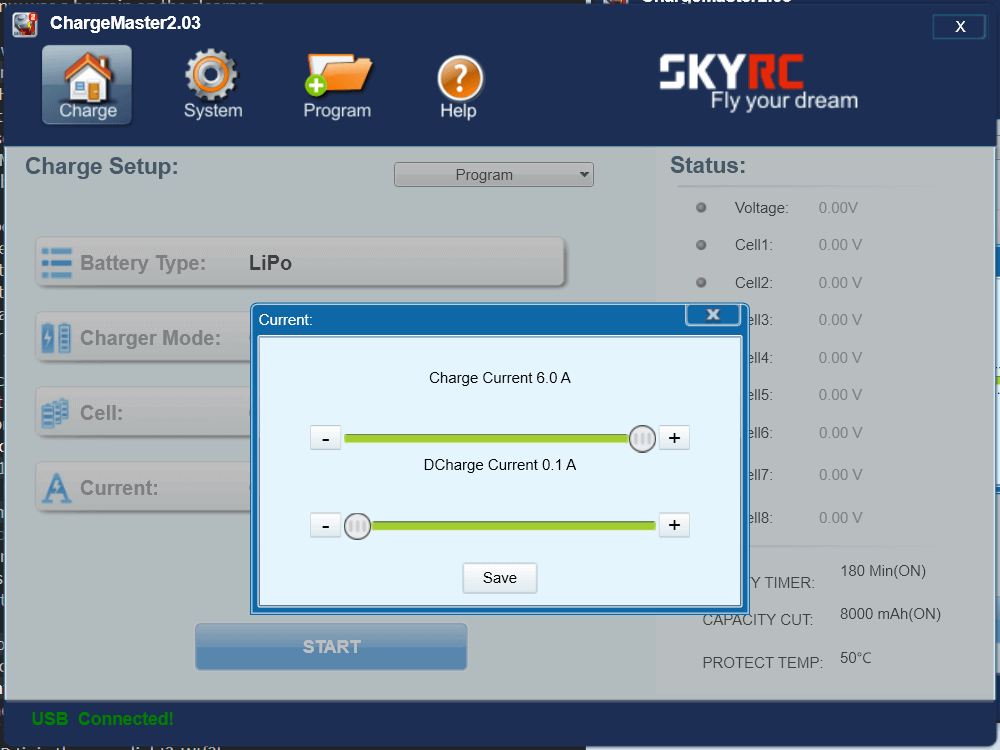Image resolution: width=1000 pixels, height=750 pixels.
Task: Click the Current letter A icon
Action: (x=56, y=488)
